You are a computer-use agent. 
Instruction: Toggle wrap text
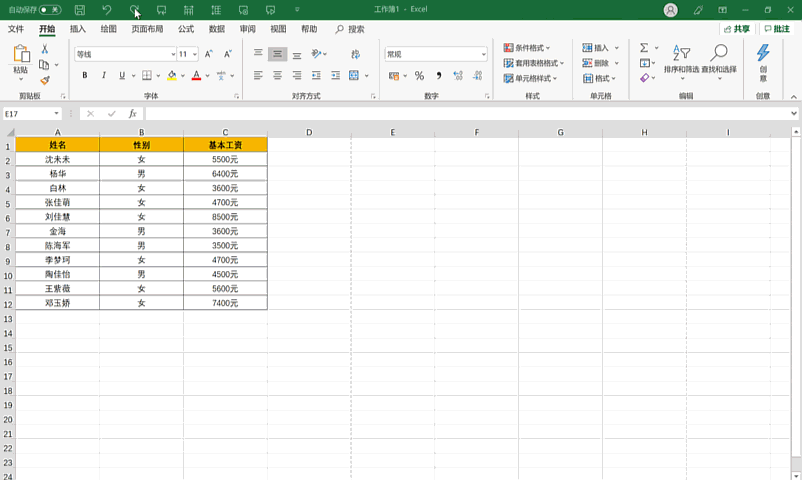[355, 54]
